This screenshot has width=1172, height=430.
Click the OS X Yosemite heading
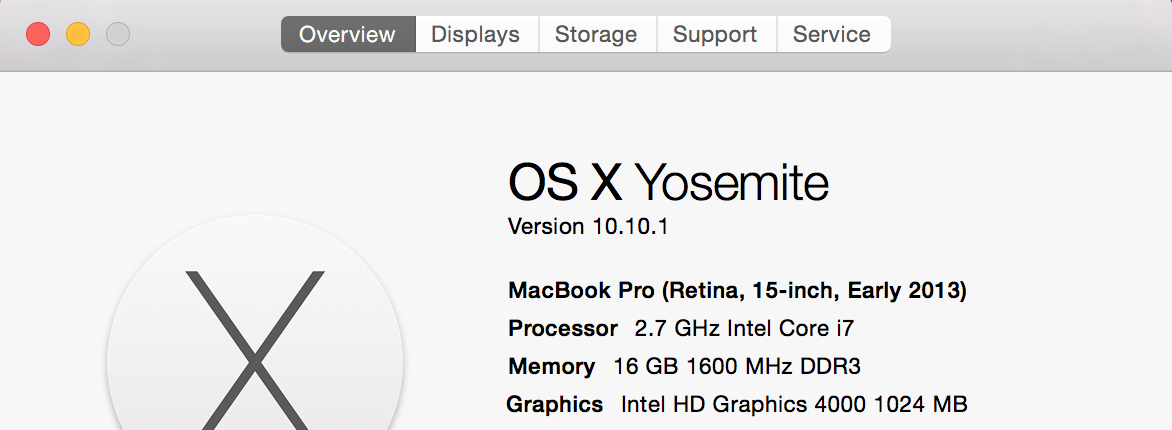(x=668, y=183)
